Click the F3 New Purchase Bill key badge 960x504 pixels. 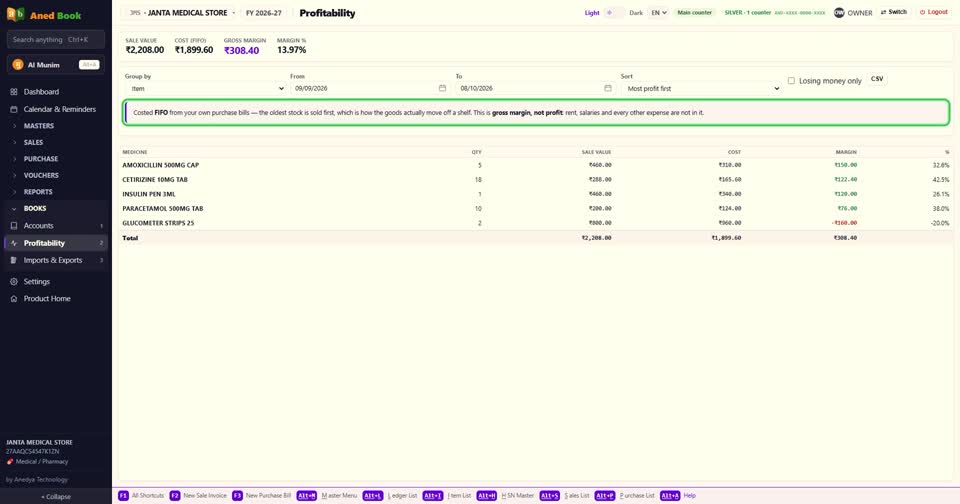pos(237,495)
